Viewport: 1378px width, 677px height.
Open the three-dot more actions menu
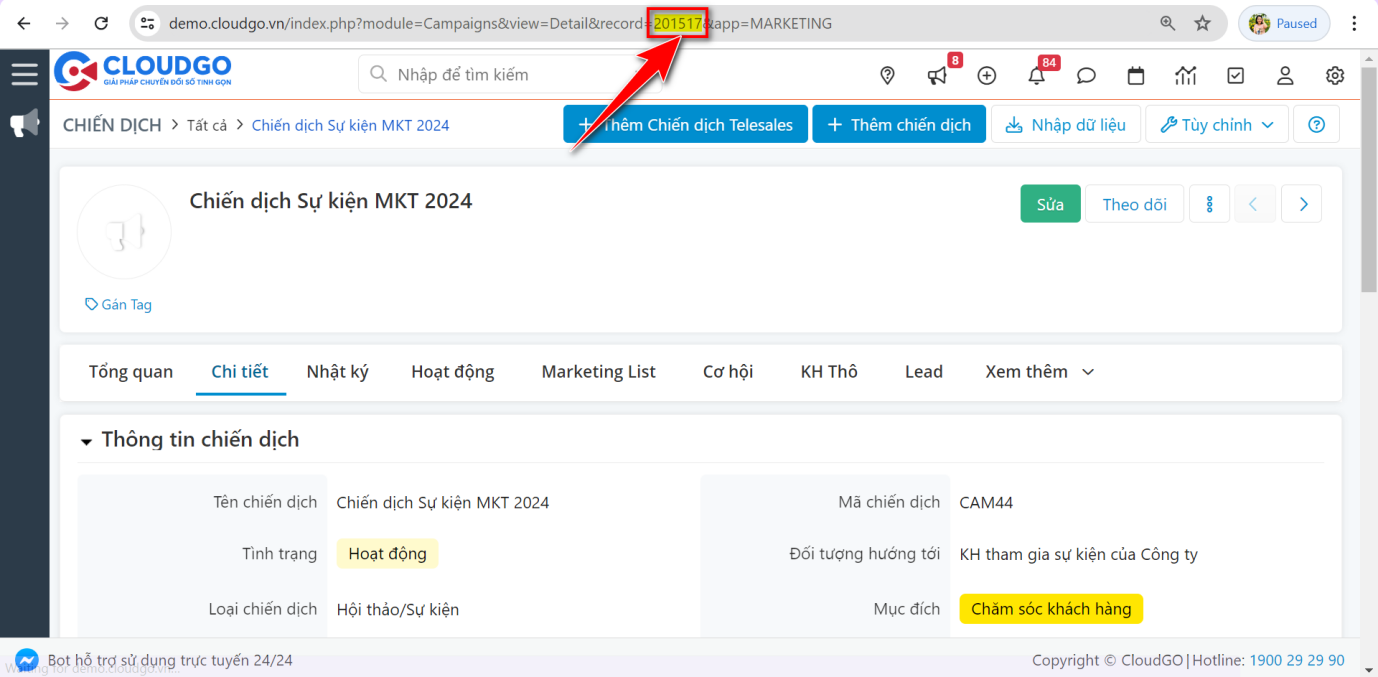[x=1209, y=204]
